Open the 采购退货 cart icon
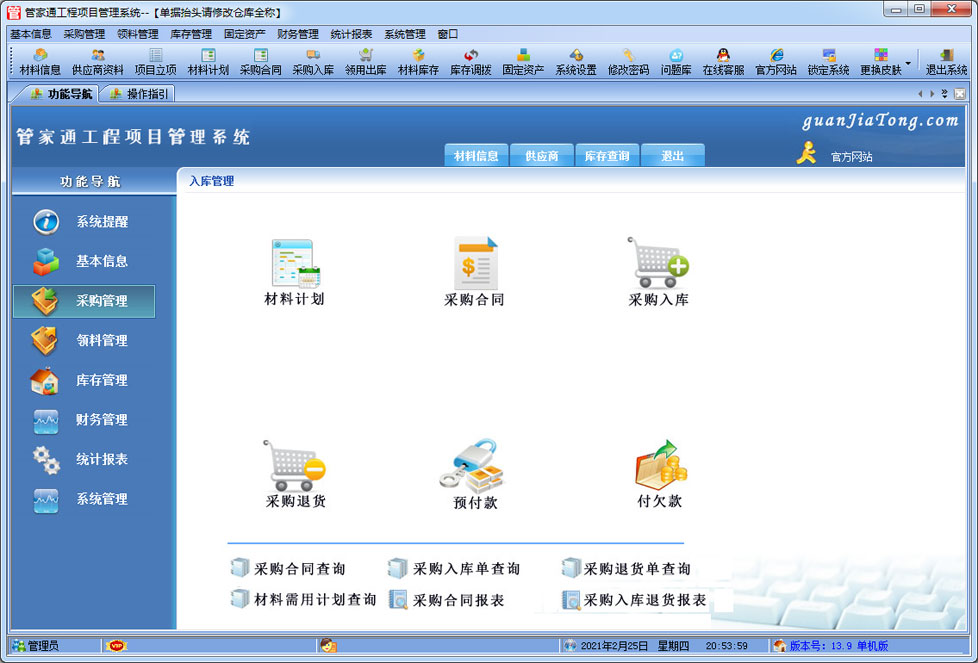 pyautogui.click(x=295, y=466)
